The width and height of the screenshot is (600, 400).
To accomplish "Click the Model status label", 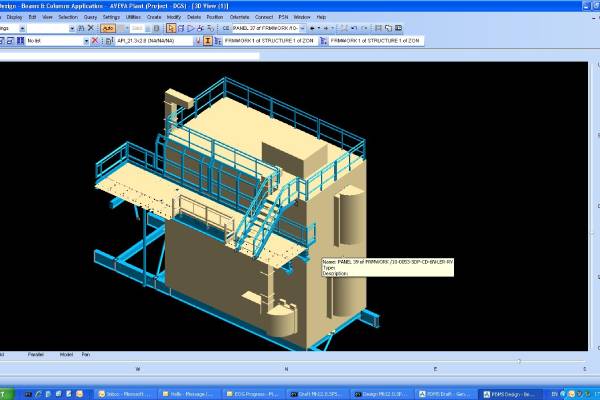I will (x=66, y=354).
